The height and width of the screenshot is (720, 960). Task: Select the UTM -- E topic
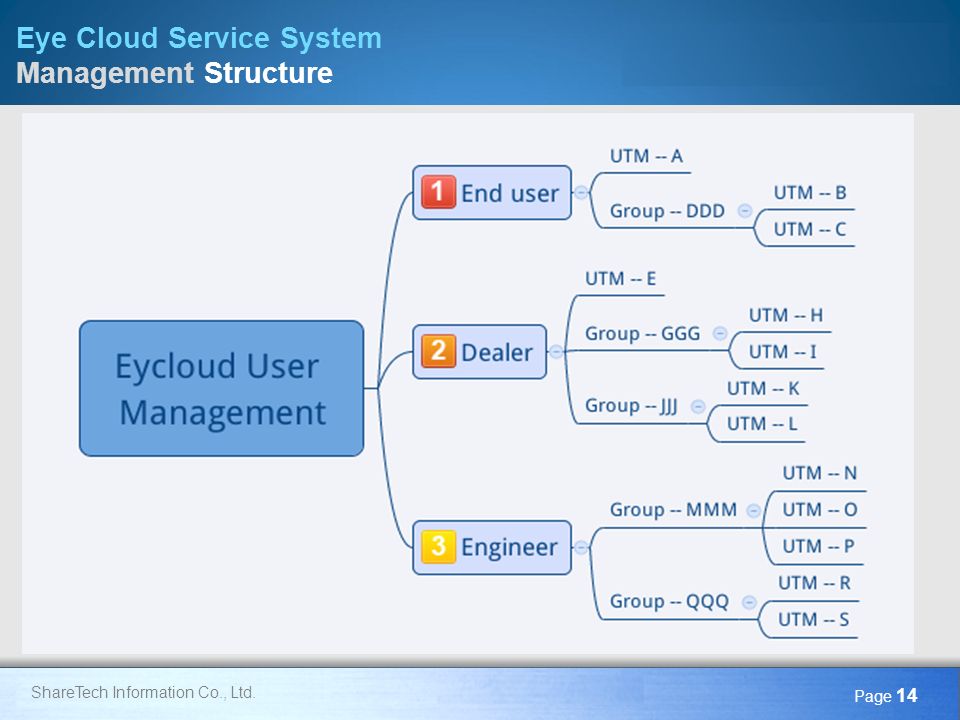tap(620, 279)
